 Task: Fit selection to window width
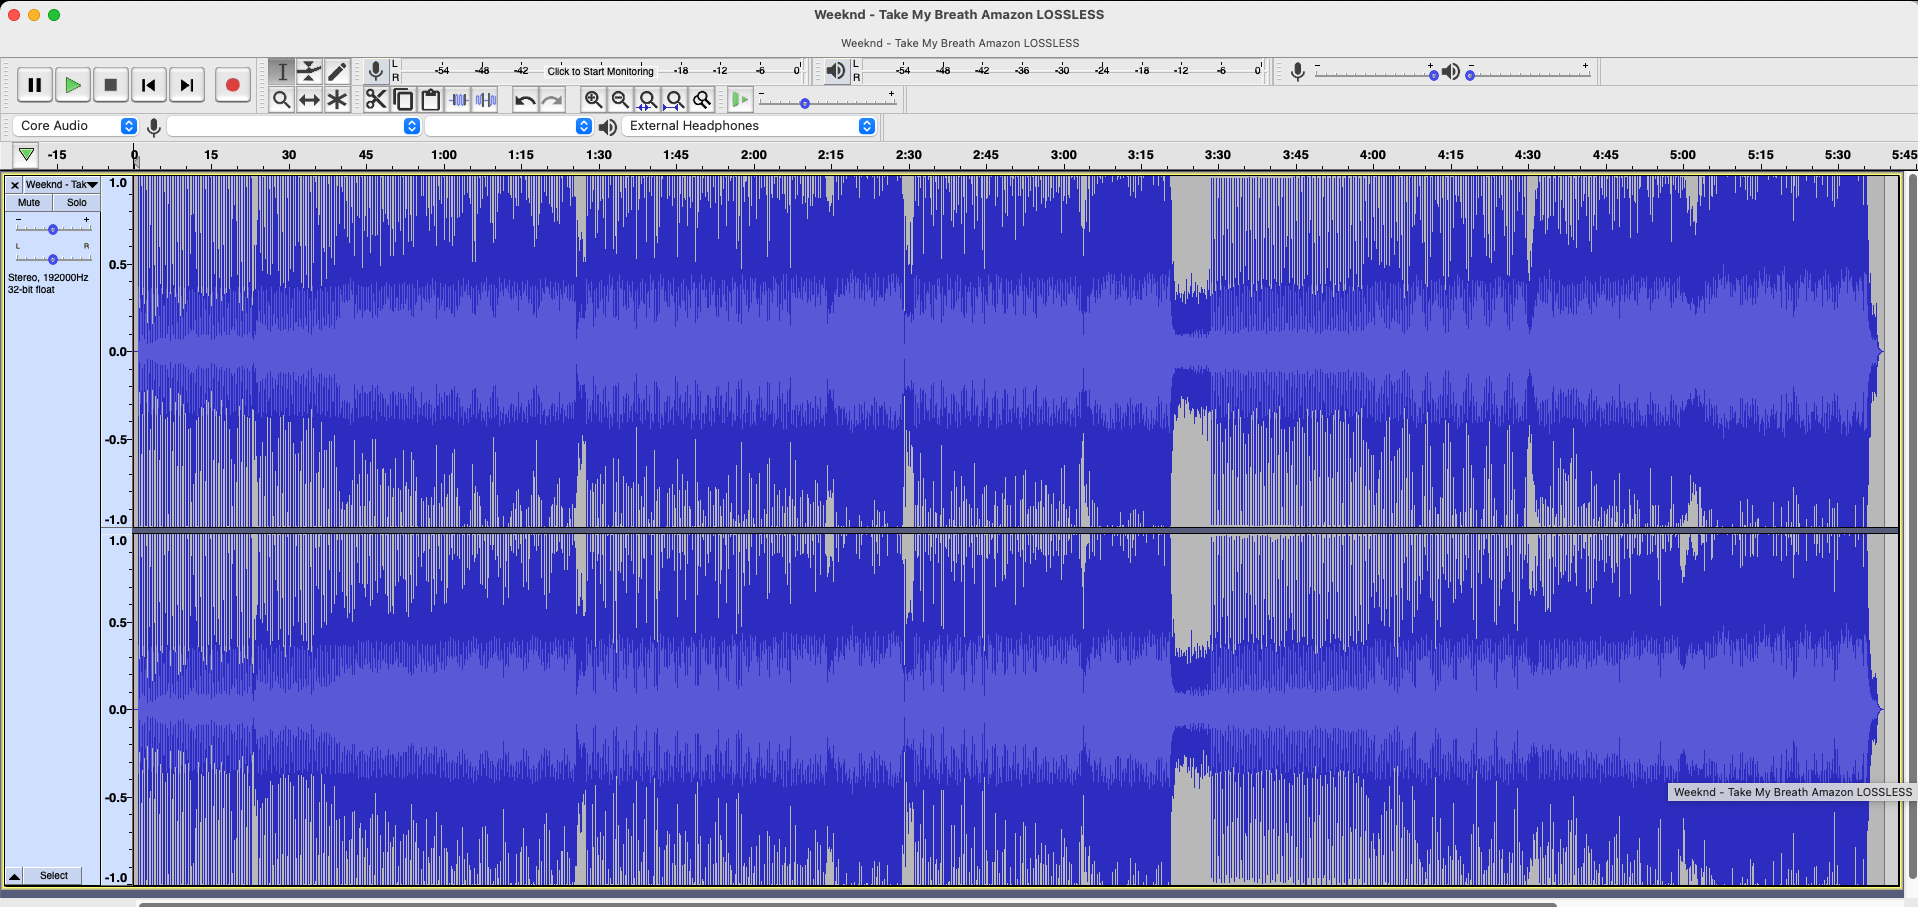[647, 99]
